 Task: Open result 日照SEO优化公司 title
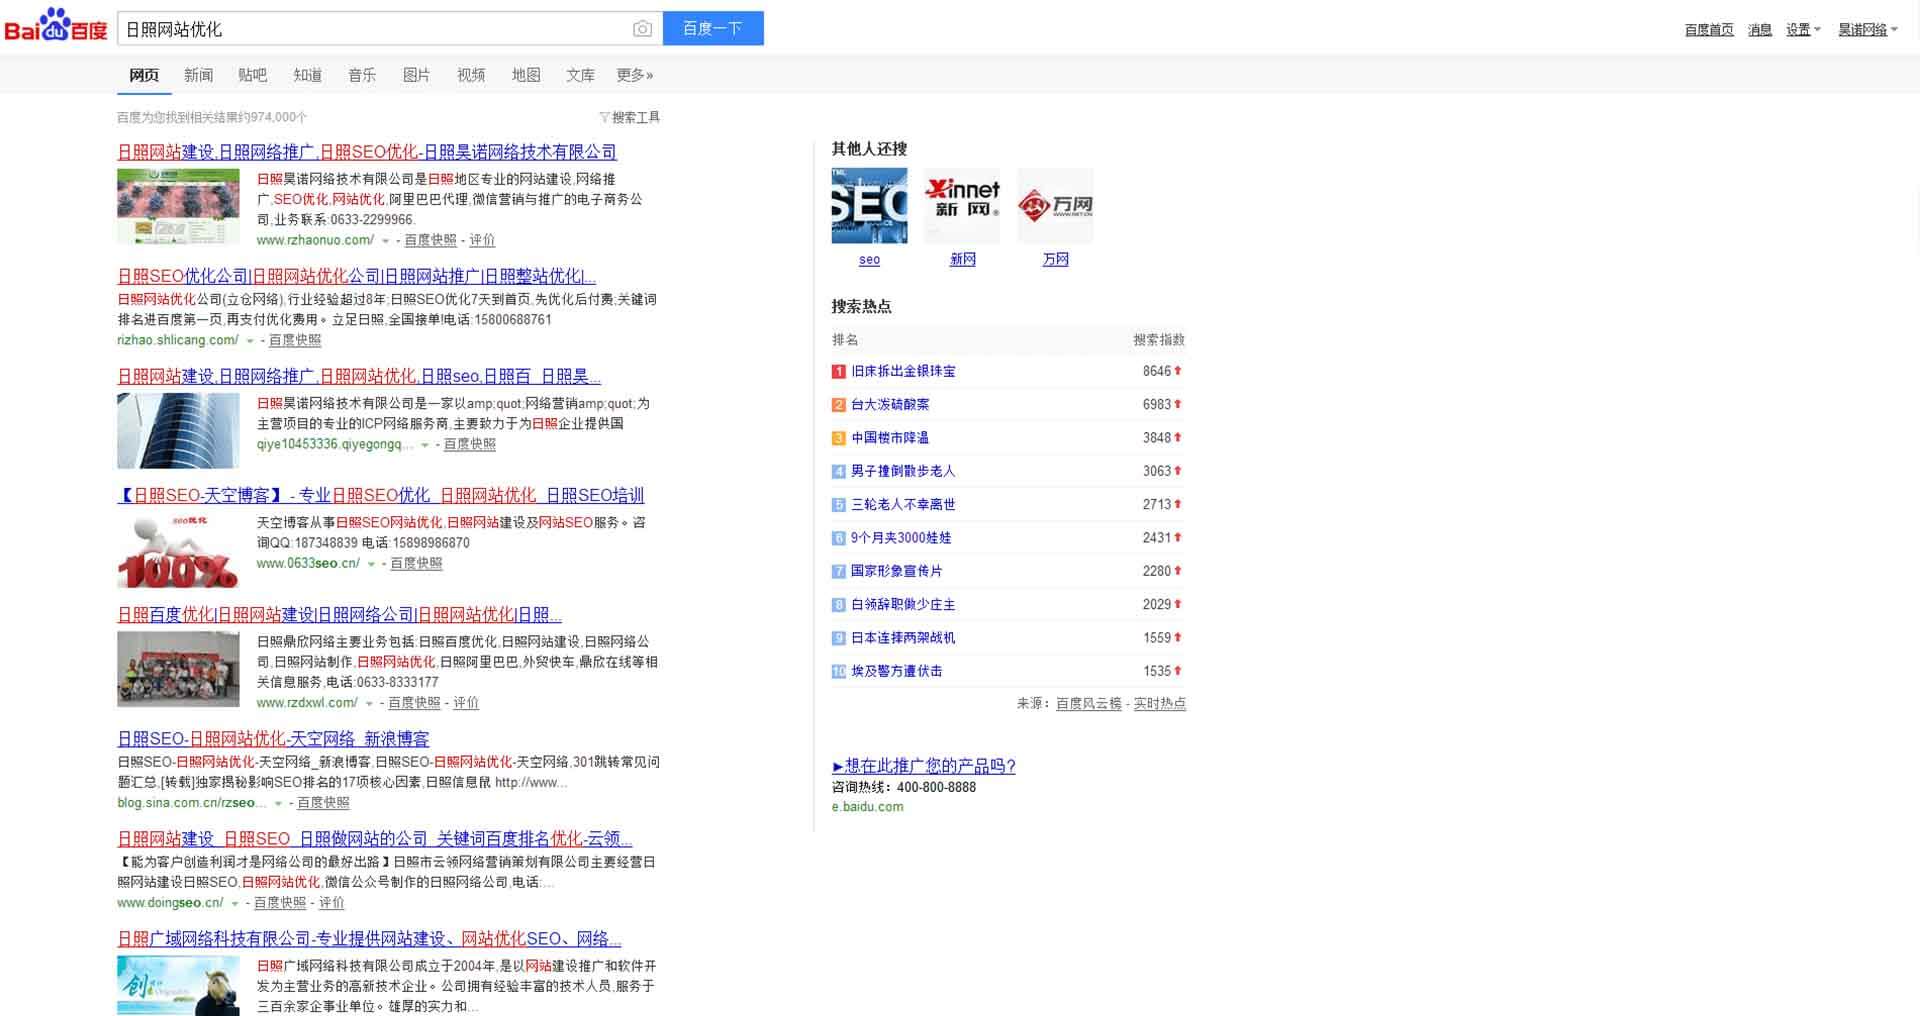[356, 276]
